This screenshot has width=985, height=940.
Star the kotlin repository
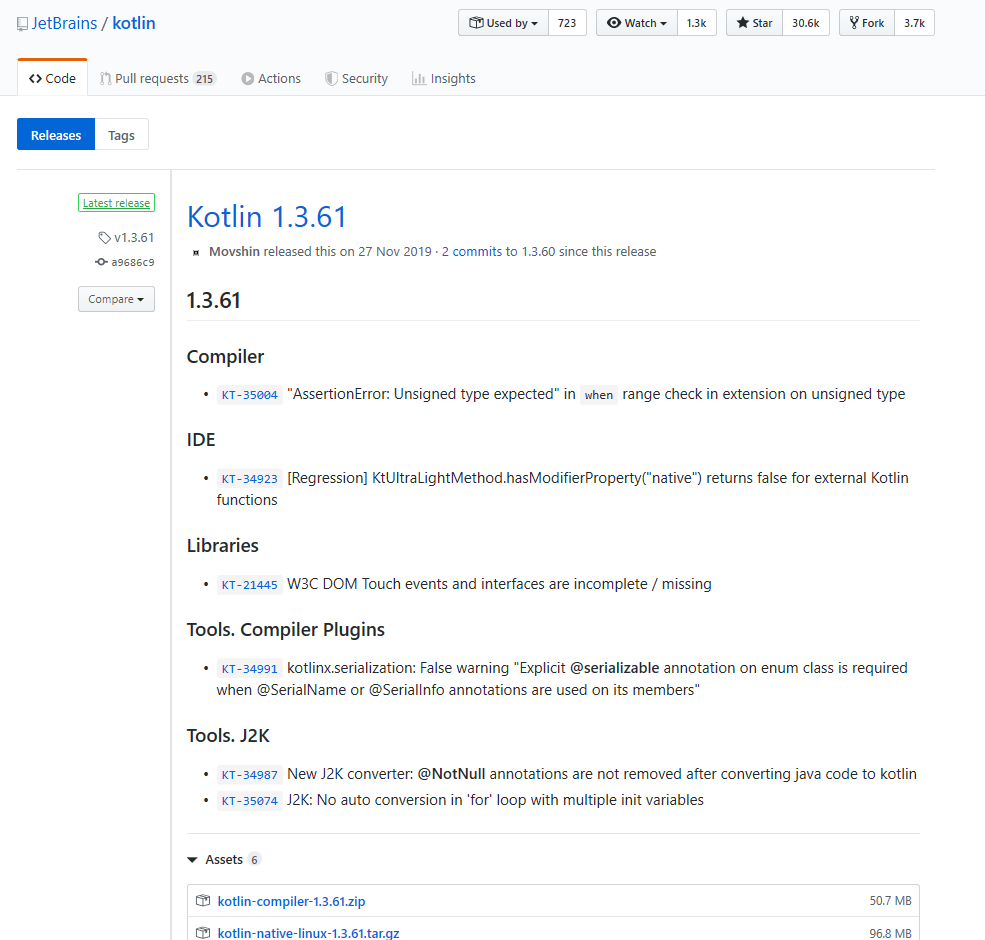pyautogui.click(x=754, y=23)
